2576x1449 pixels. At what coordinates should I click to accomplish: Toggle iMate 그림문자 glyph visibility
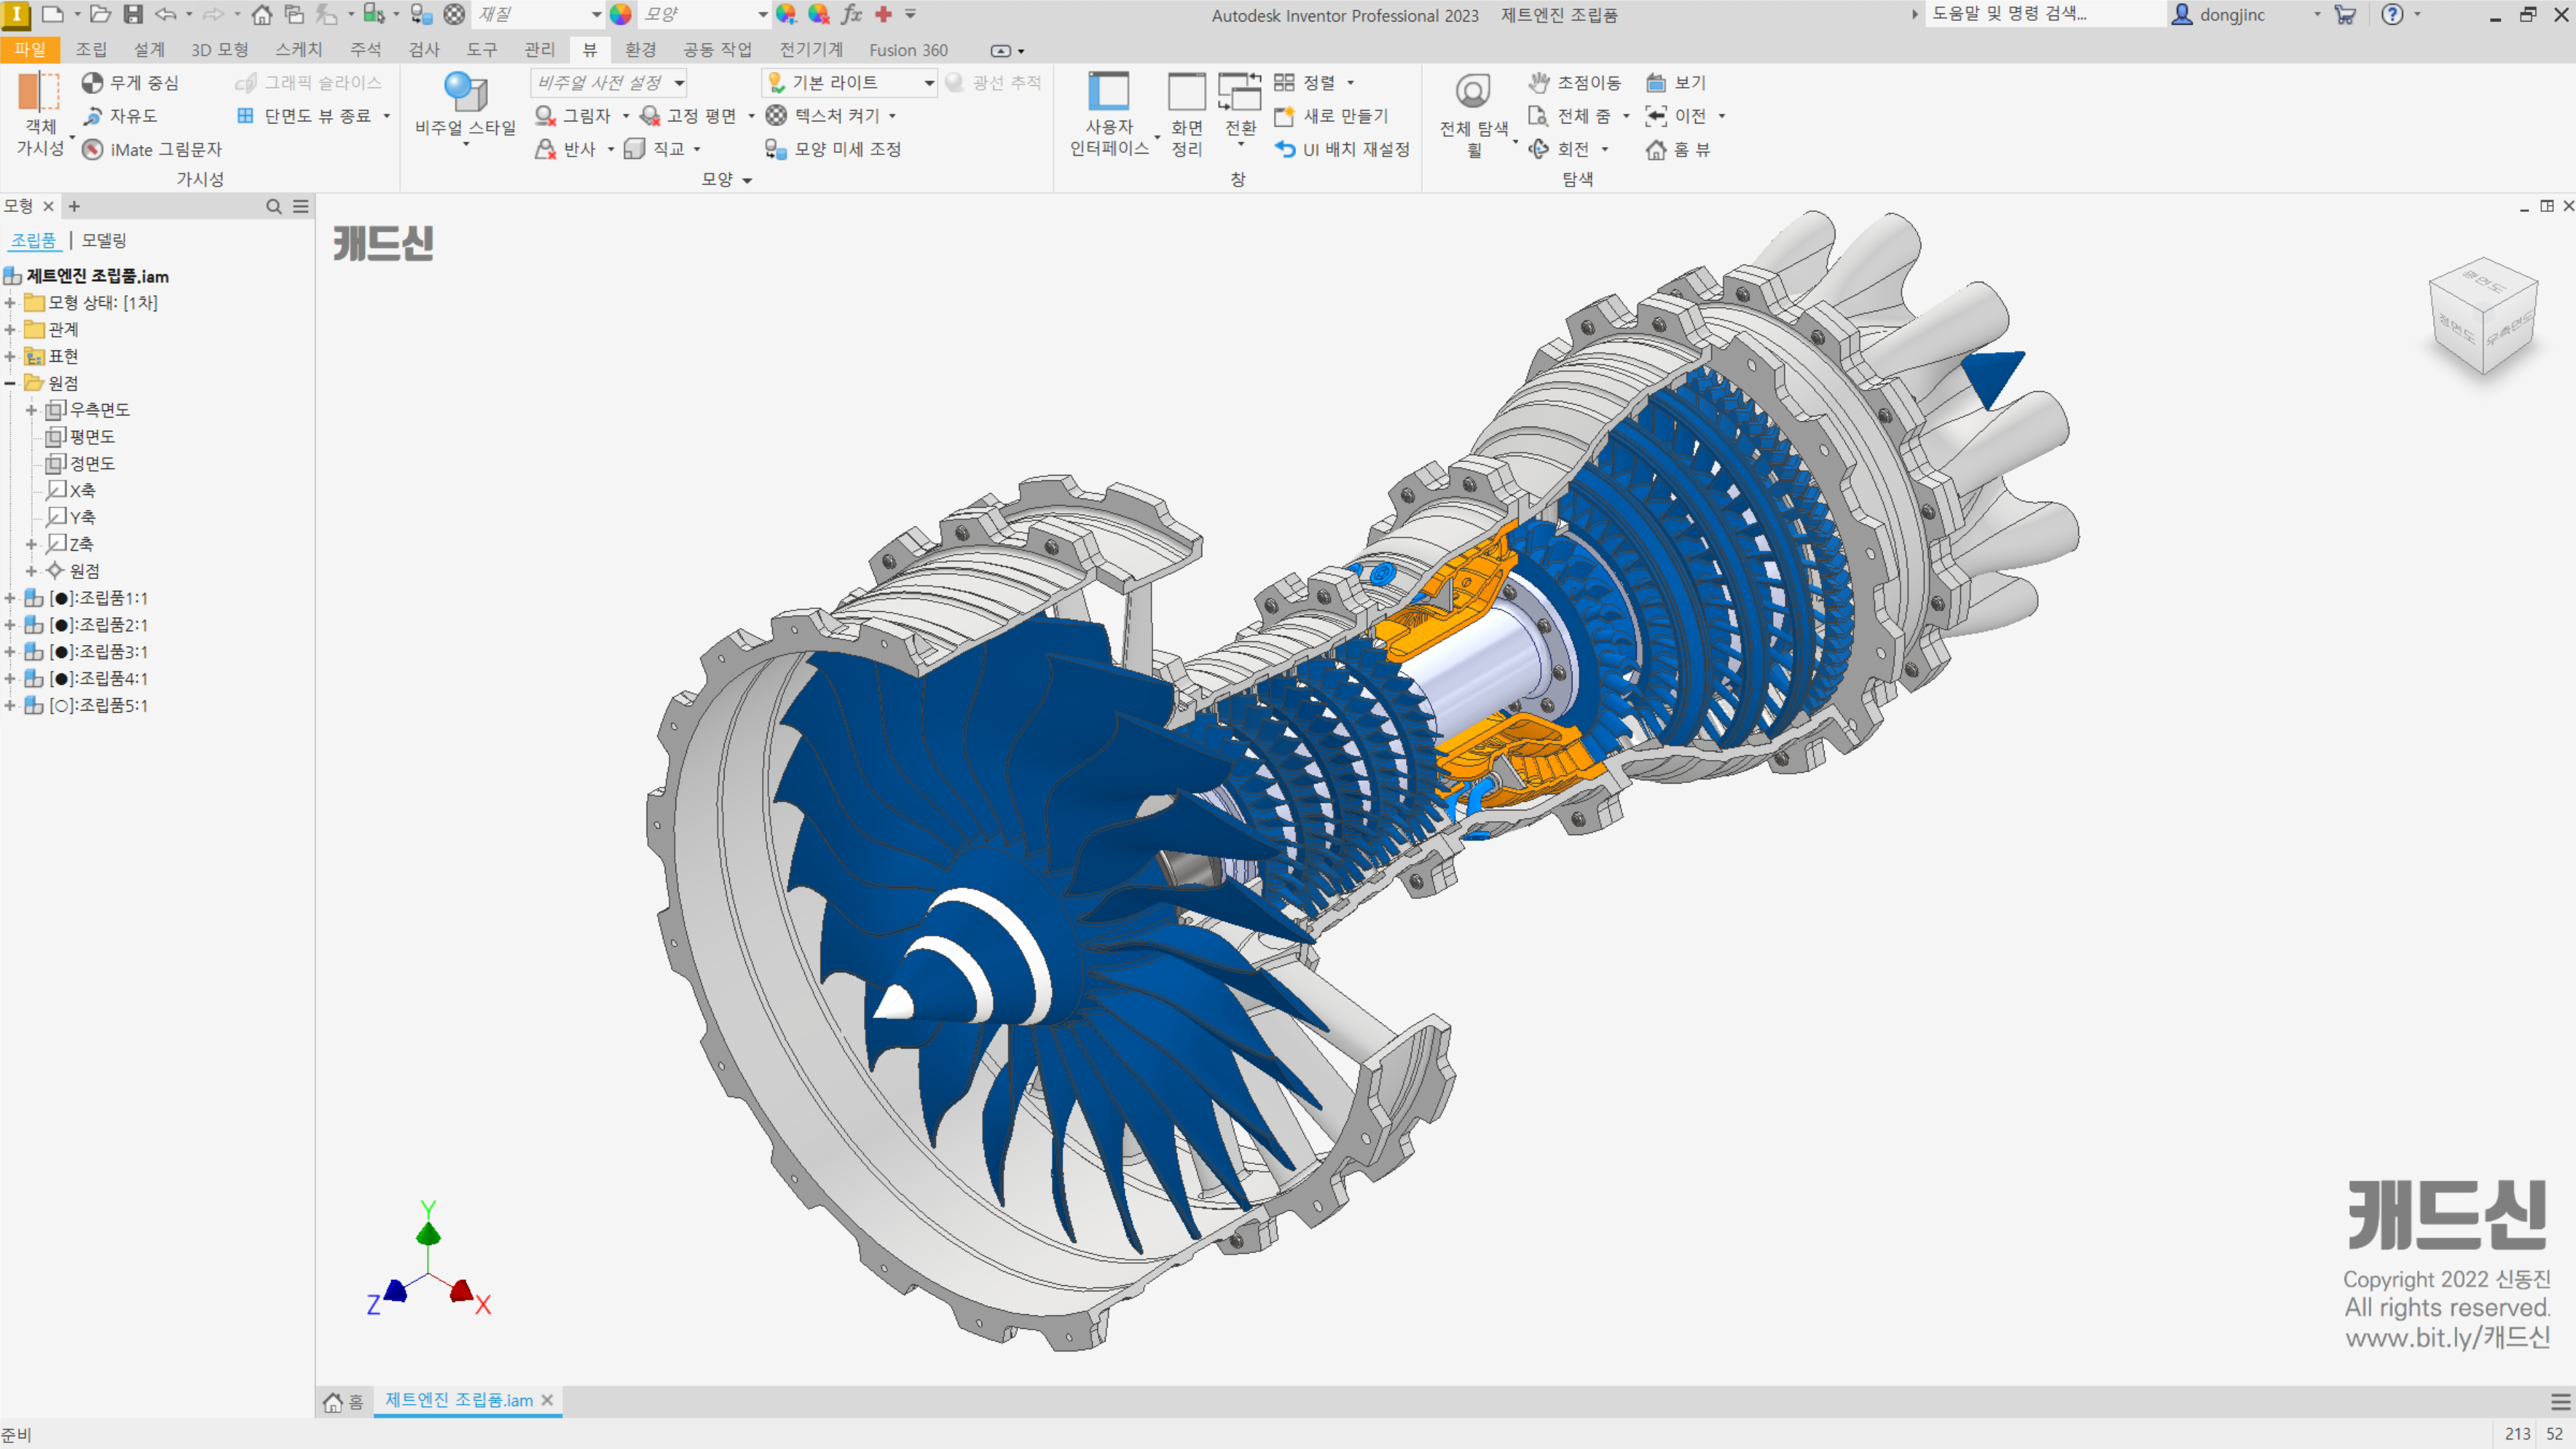pyautogui.click(x=152, y=149)
